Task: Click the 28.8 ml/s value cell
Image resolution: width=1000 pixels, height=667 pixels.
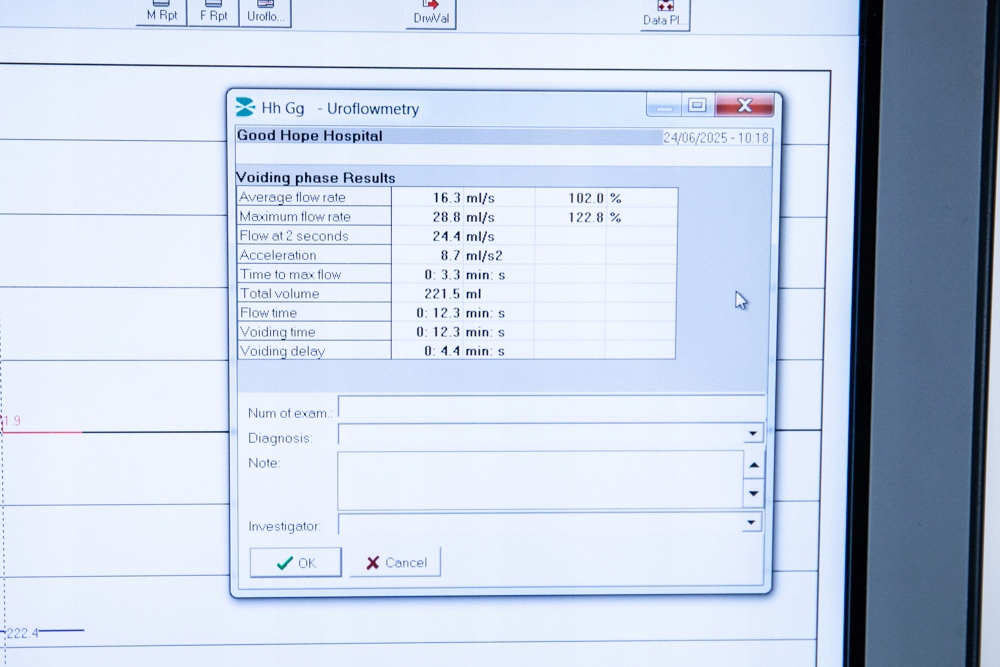Action: point(463,217)
